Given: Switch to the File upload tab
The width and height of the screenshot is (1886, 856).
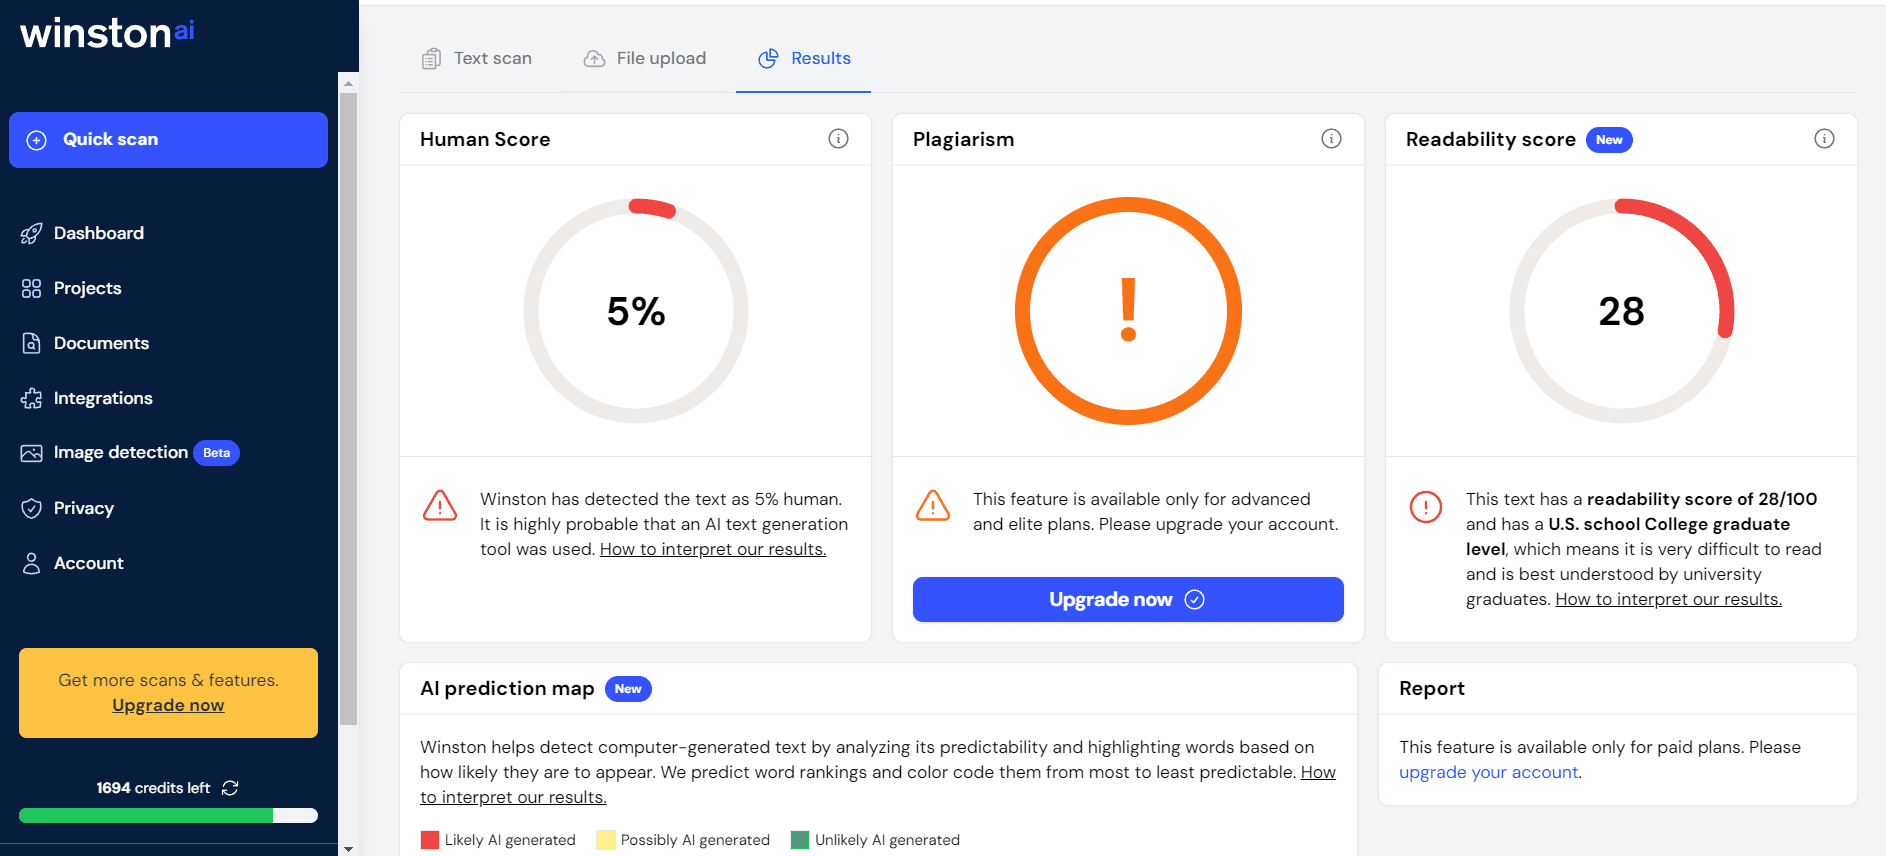Looking at the screenshot, I should 645,59.
